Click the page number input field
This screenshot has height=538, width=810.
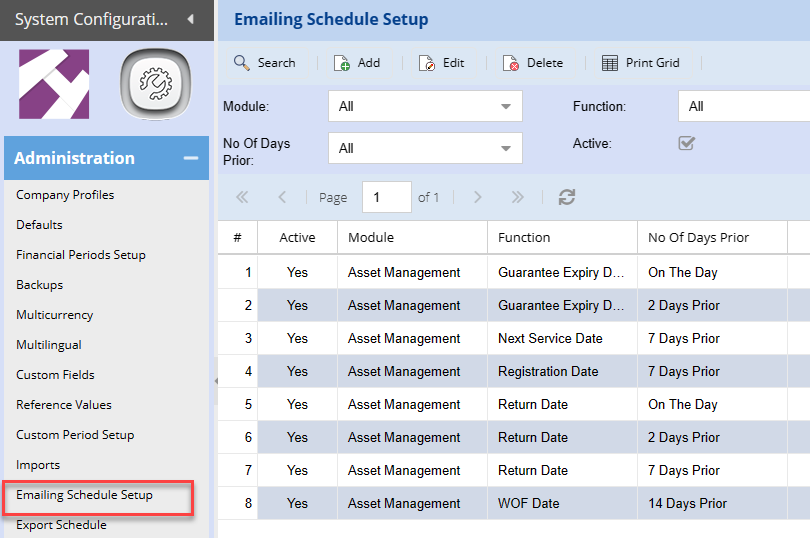point(386,197)
